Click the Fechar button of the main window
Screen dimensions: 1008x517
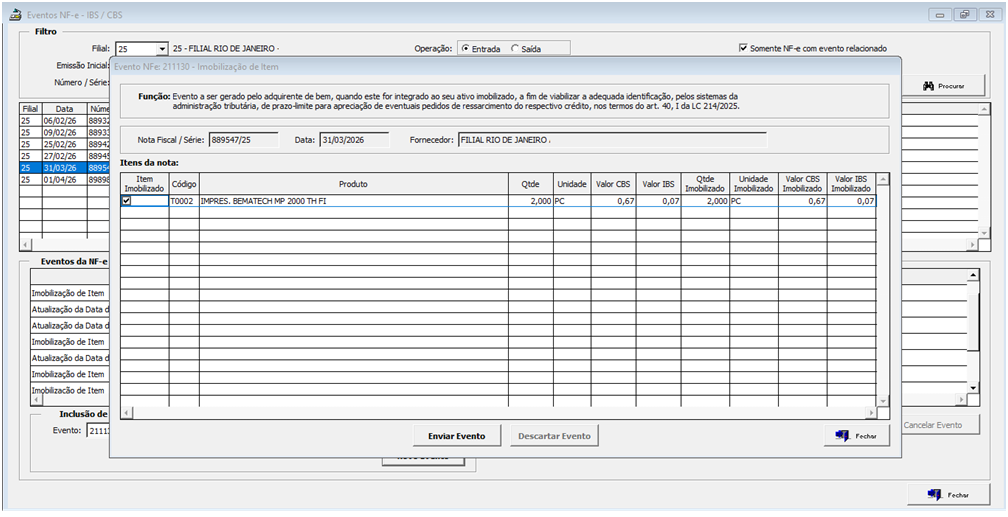tap(948, 494)
